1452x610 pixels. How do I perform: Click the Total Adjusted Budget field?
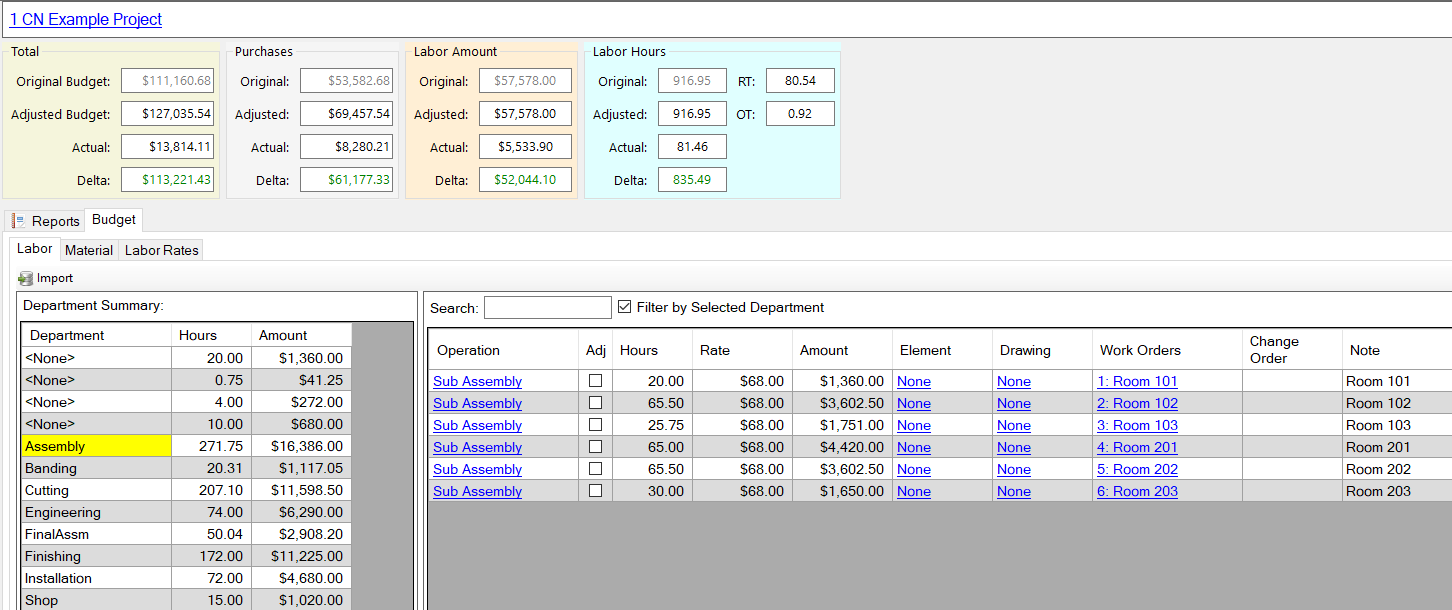(167, 114)
